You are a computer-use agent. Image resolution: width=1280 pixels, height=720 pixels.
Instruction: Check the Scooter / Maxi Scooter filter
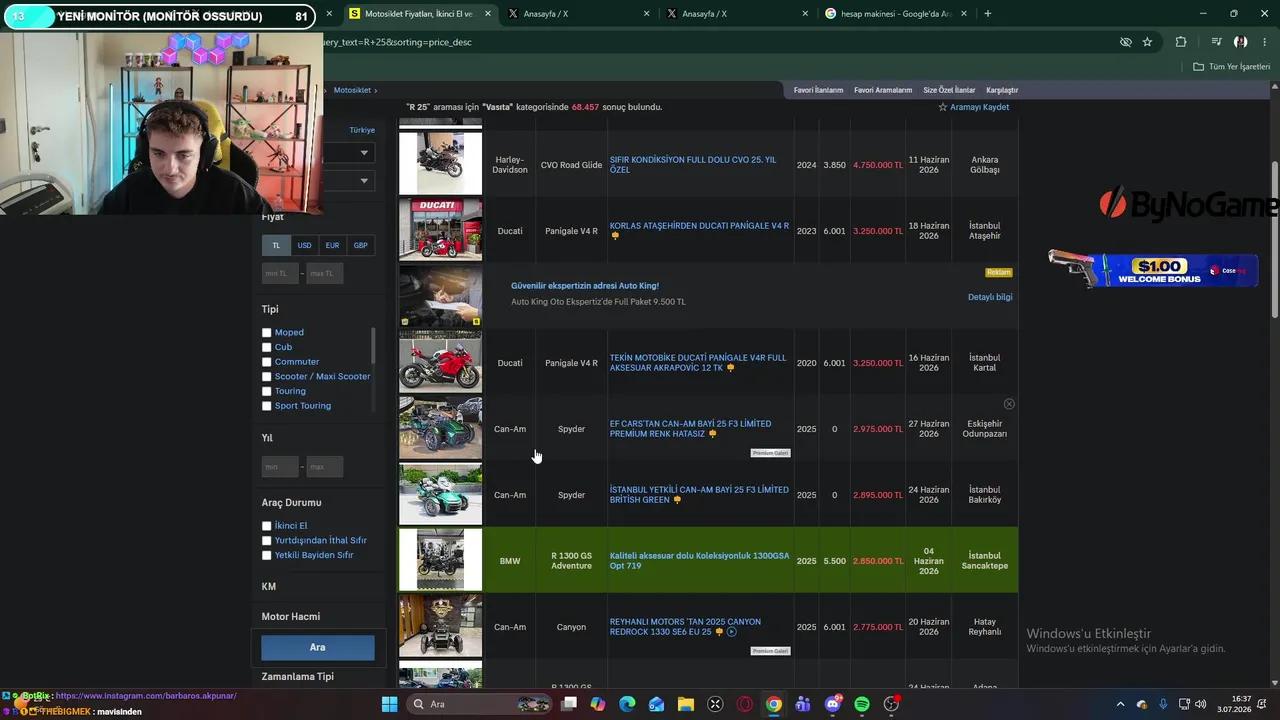[x=267, y=377]
